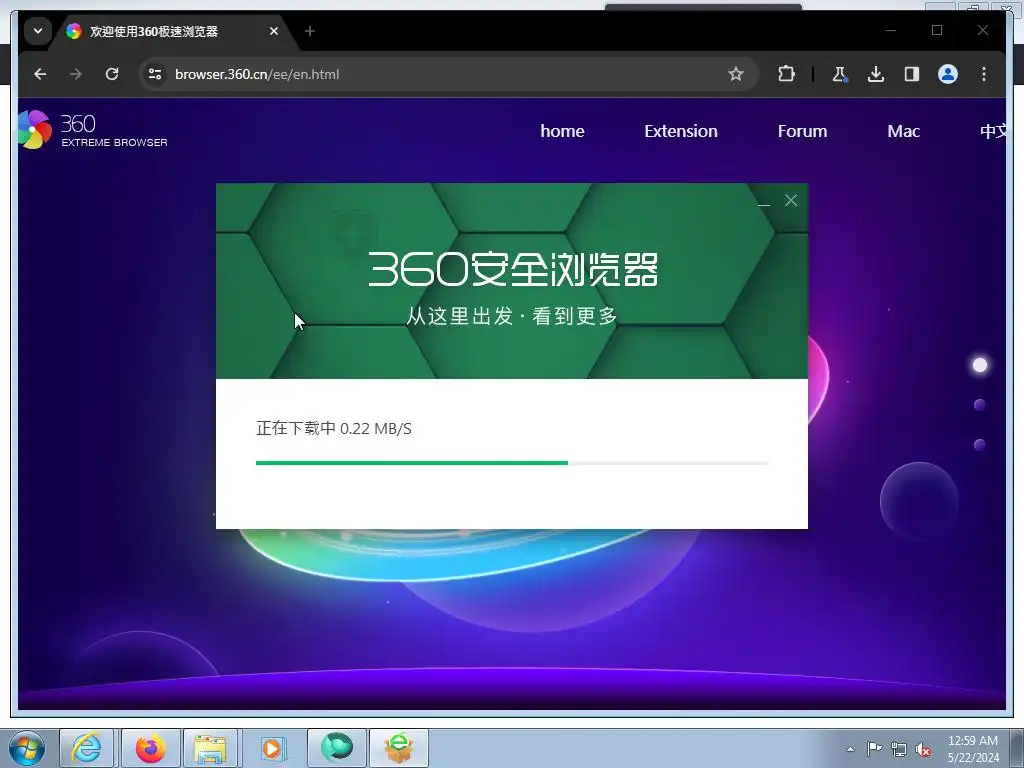Open Chrome Labs flask icon

coord(840,74)
